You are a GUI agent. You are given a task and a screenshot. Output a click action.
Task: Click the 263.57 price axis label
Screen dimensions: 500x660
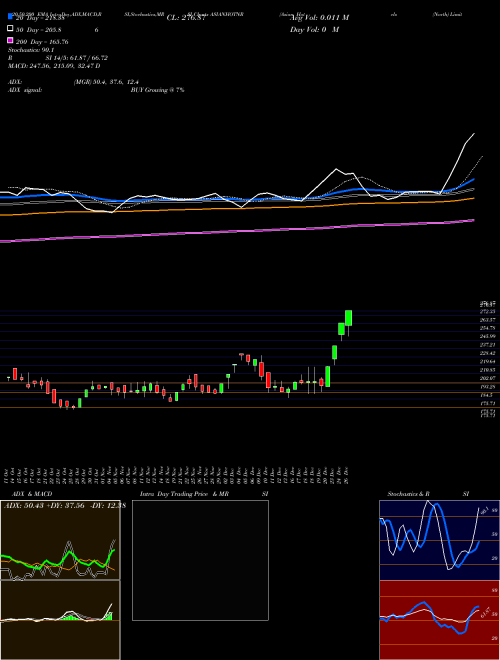487,320
